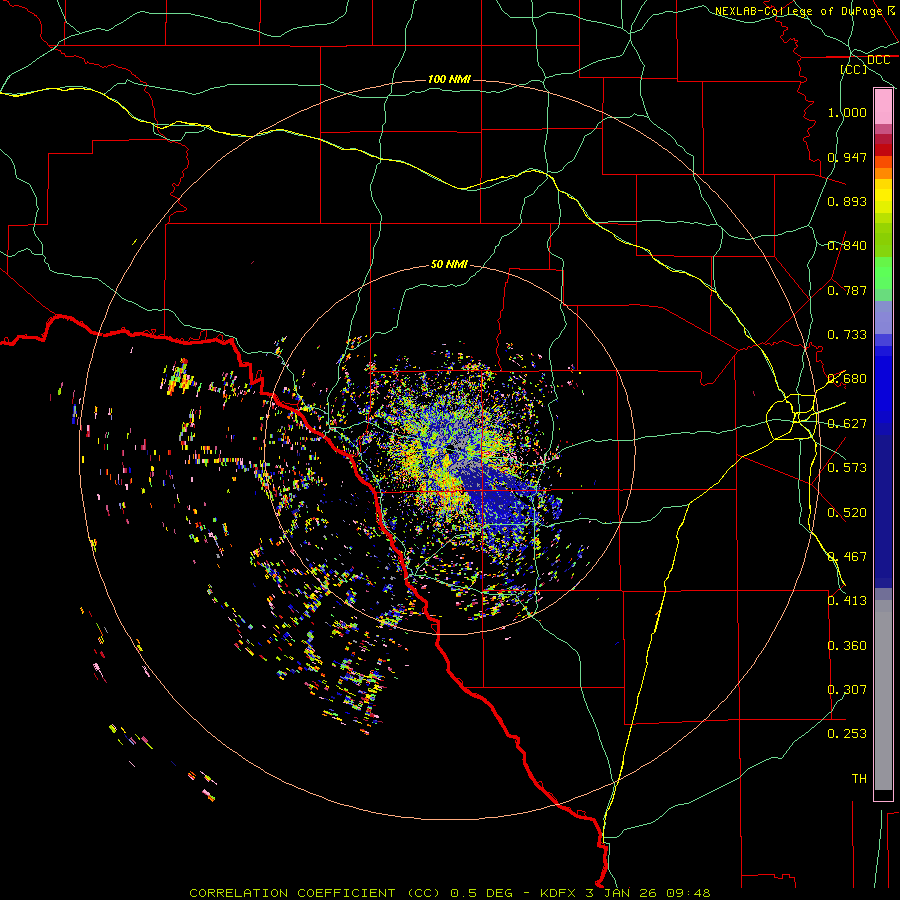The width and height of the screenshot is (900, 900).
Task: Click the 0.413 color scale value
Action: pos(847,601)
